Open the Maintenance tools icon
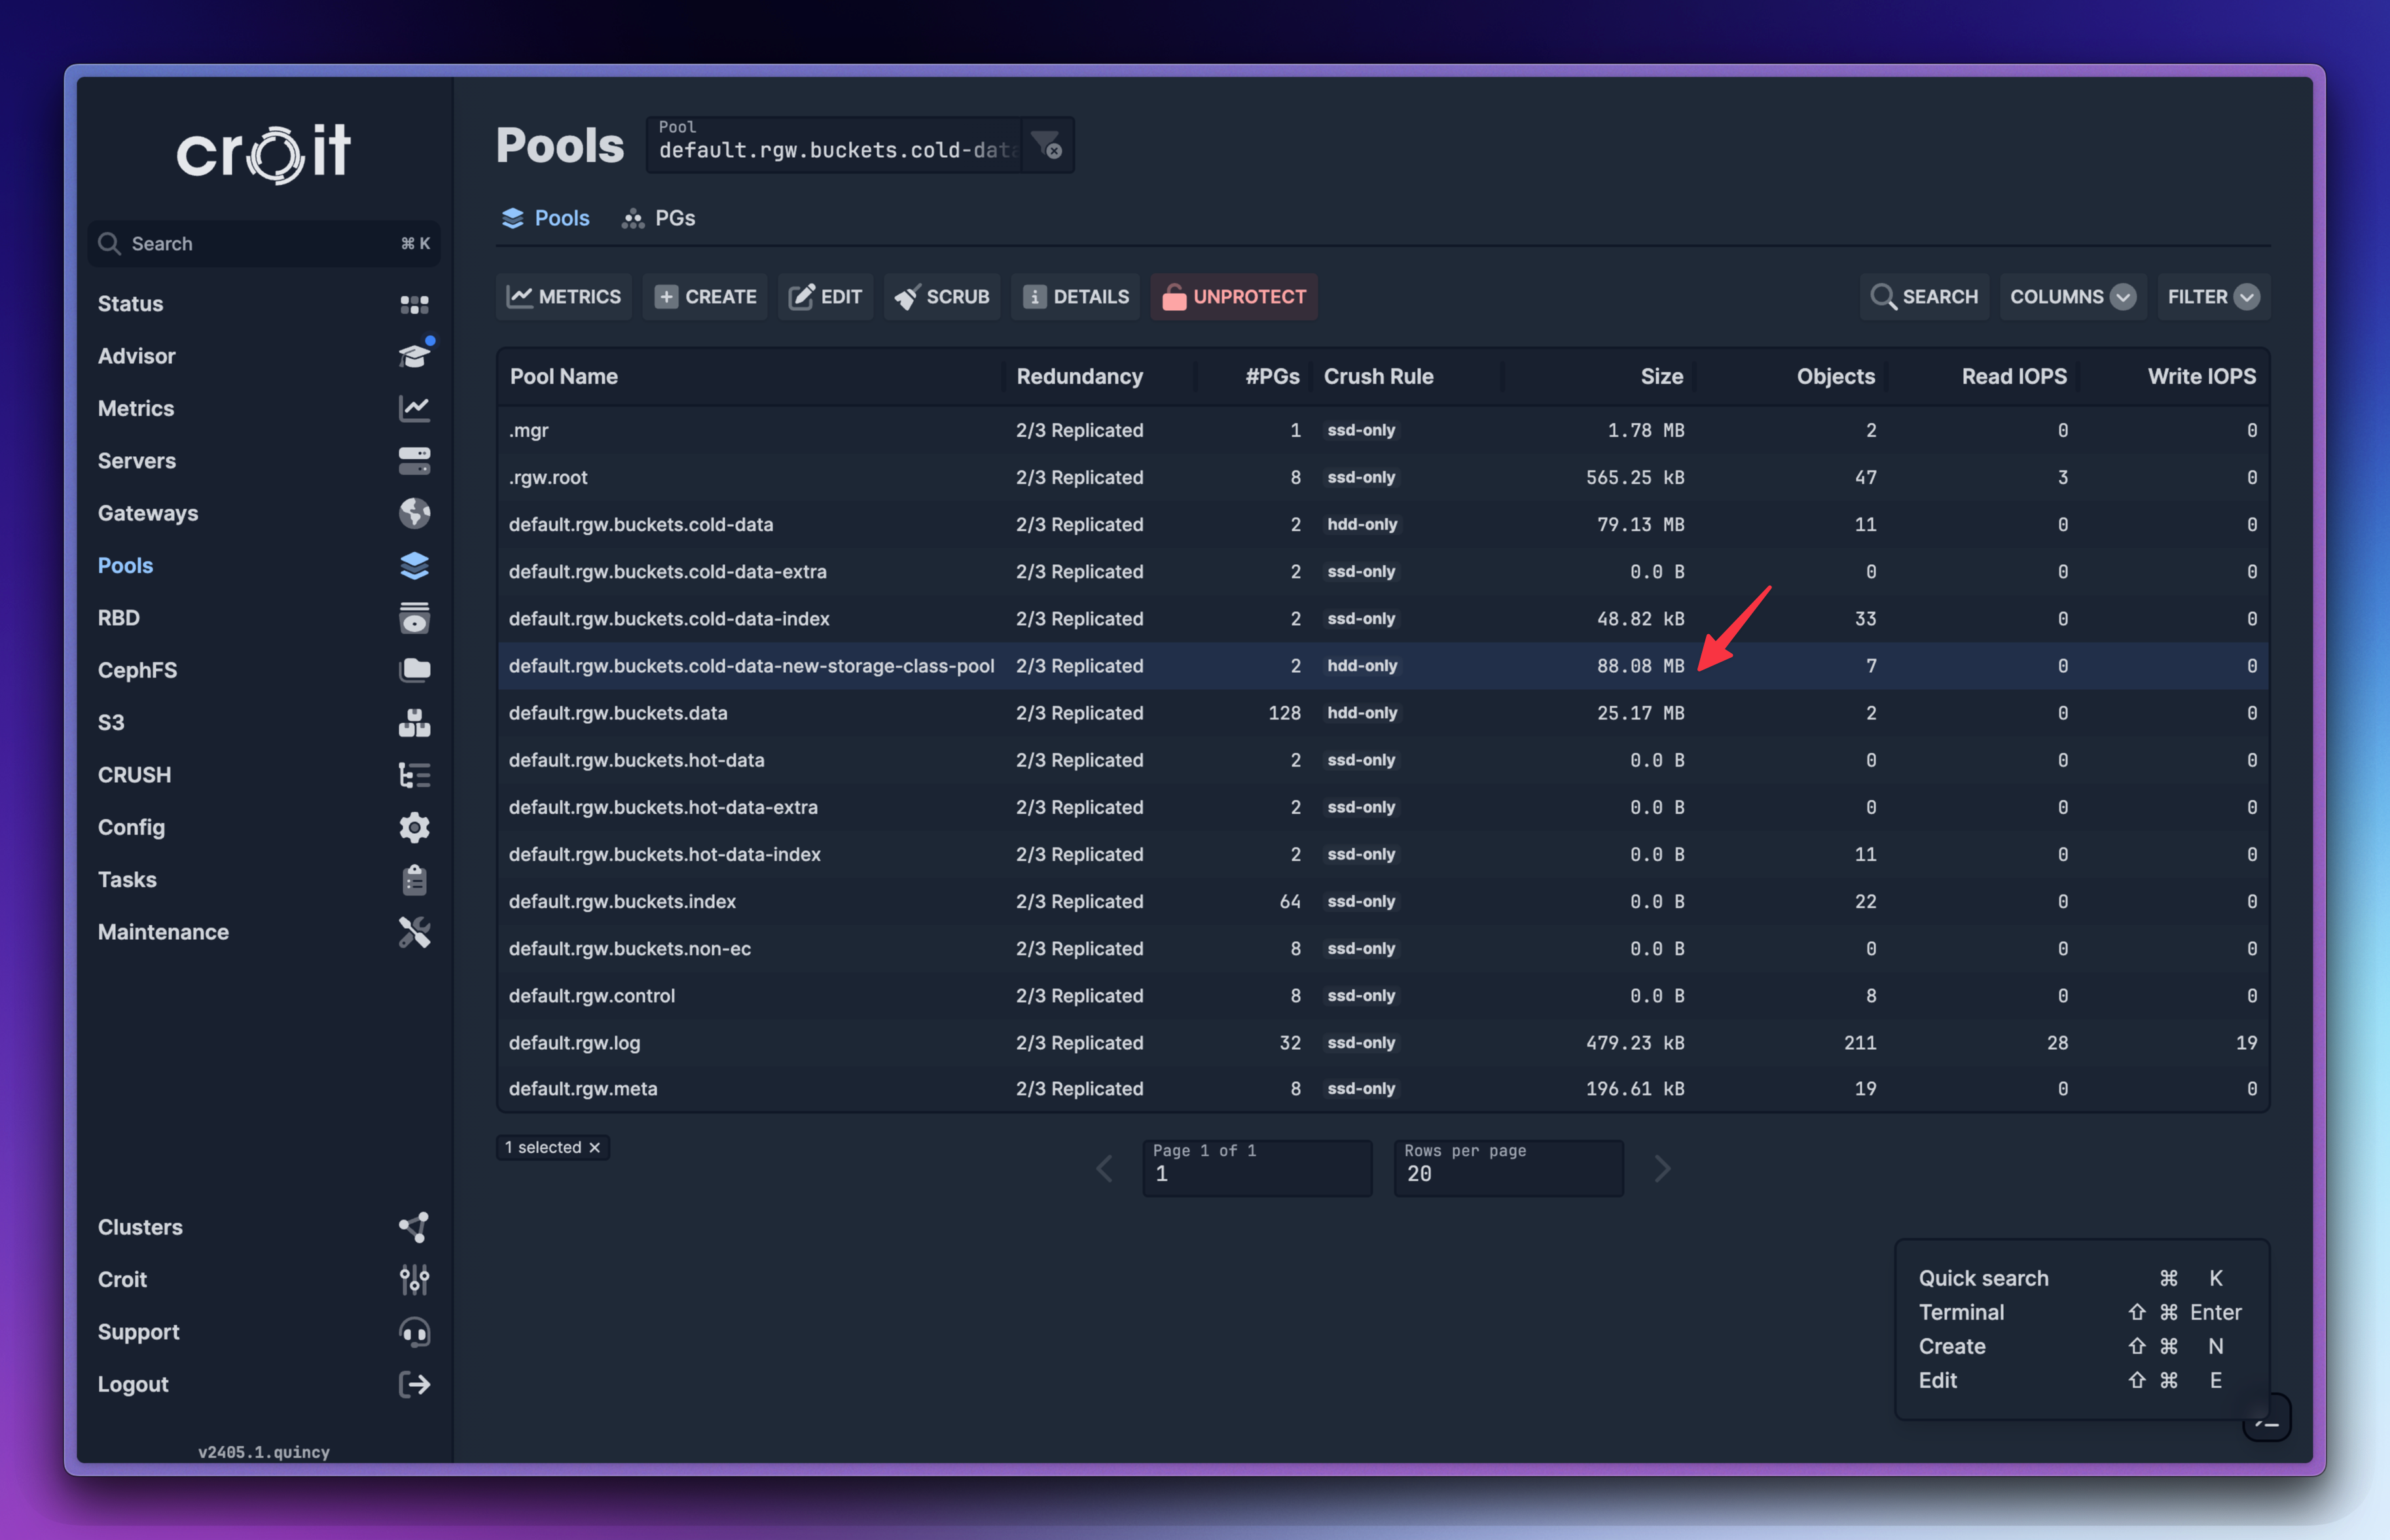2390x1540 pixels. pos(414,932)
